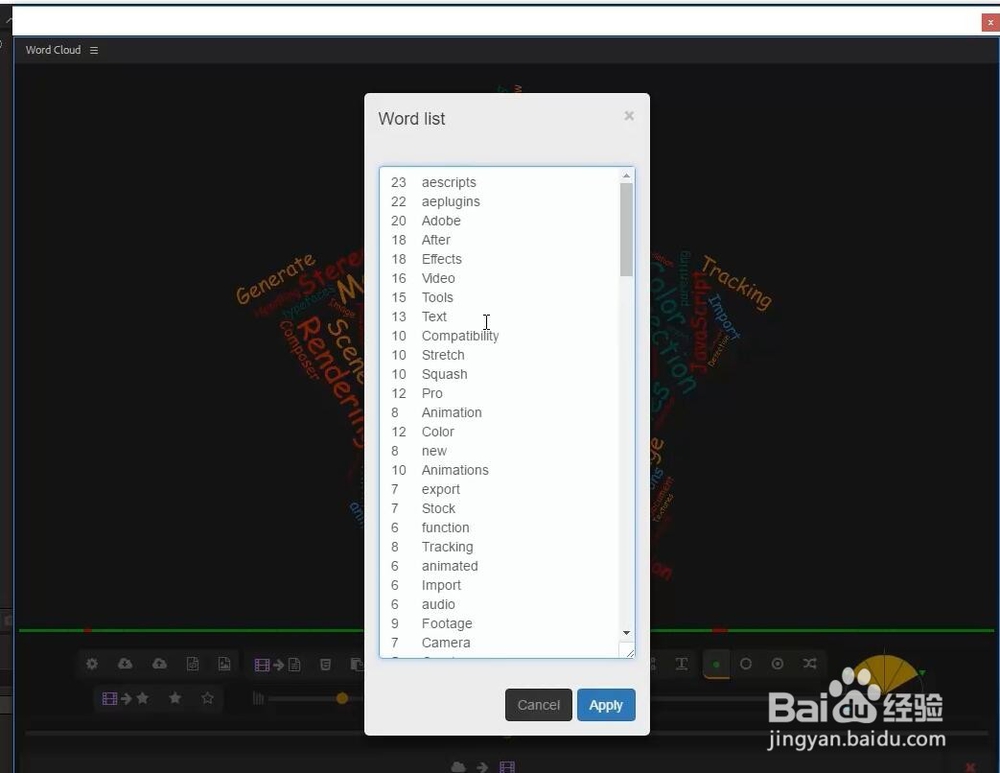Click the image file export icon

pyautogui.click(x=224, y=664)
